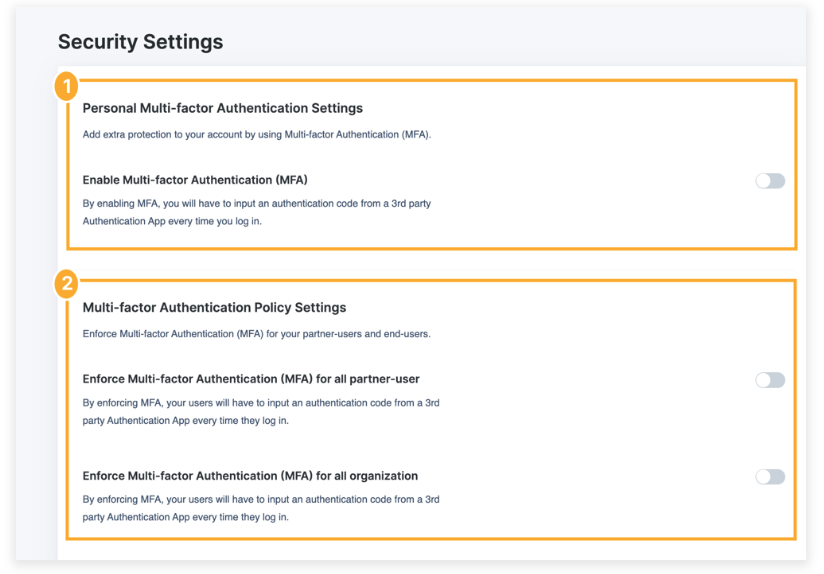Toggle MFA enforcement for all partner-user
Image resolution: width=824 pixels, height=574 pixels.
pyautogui.click(x=770, y=380)
